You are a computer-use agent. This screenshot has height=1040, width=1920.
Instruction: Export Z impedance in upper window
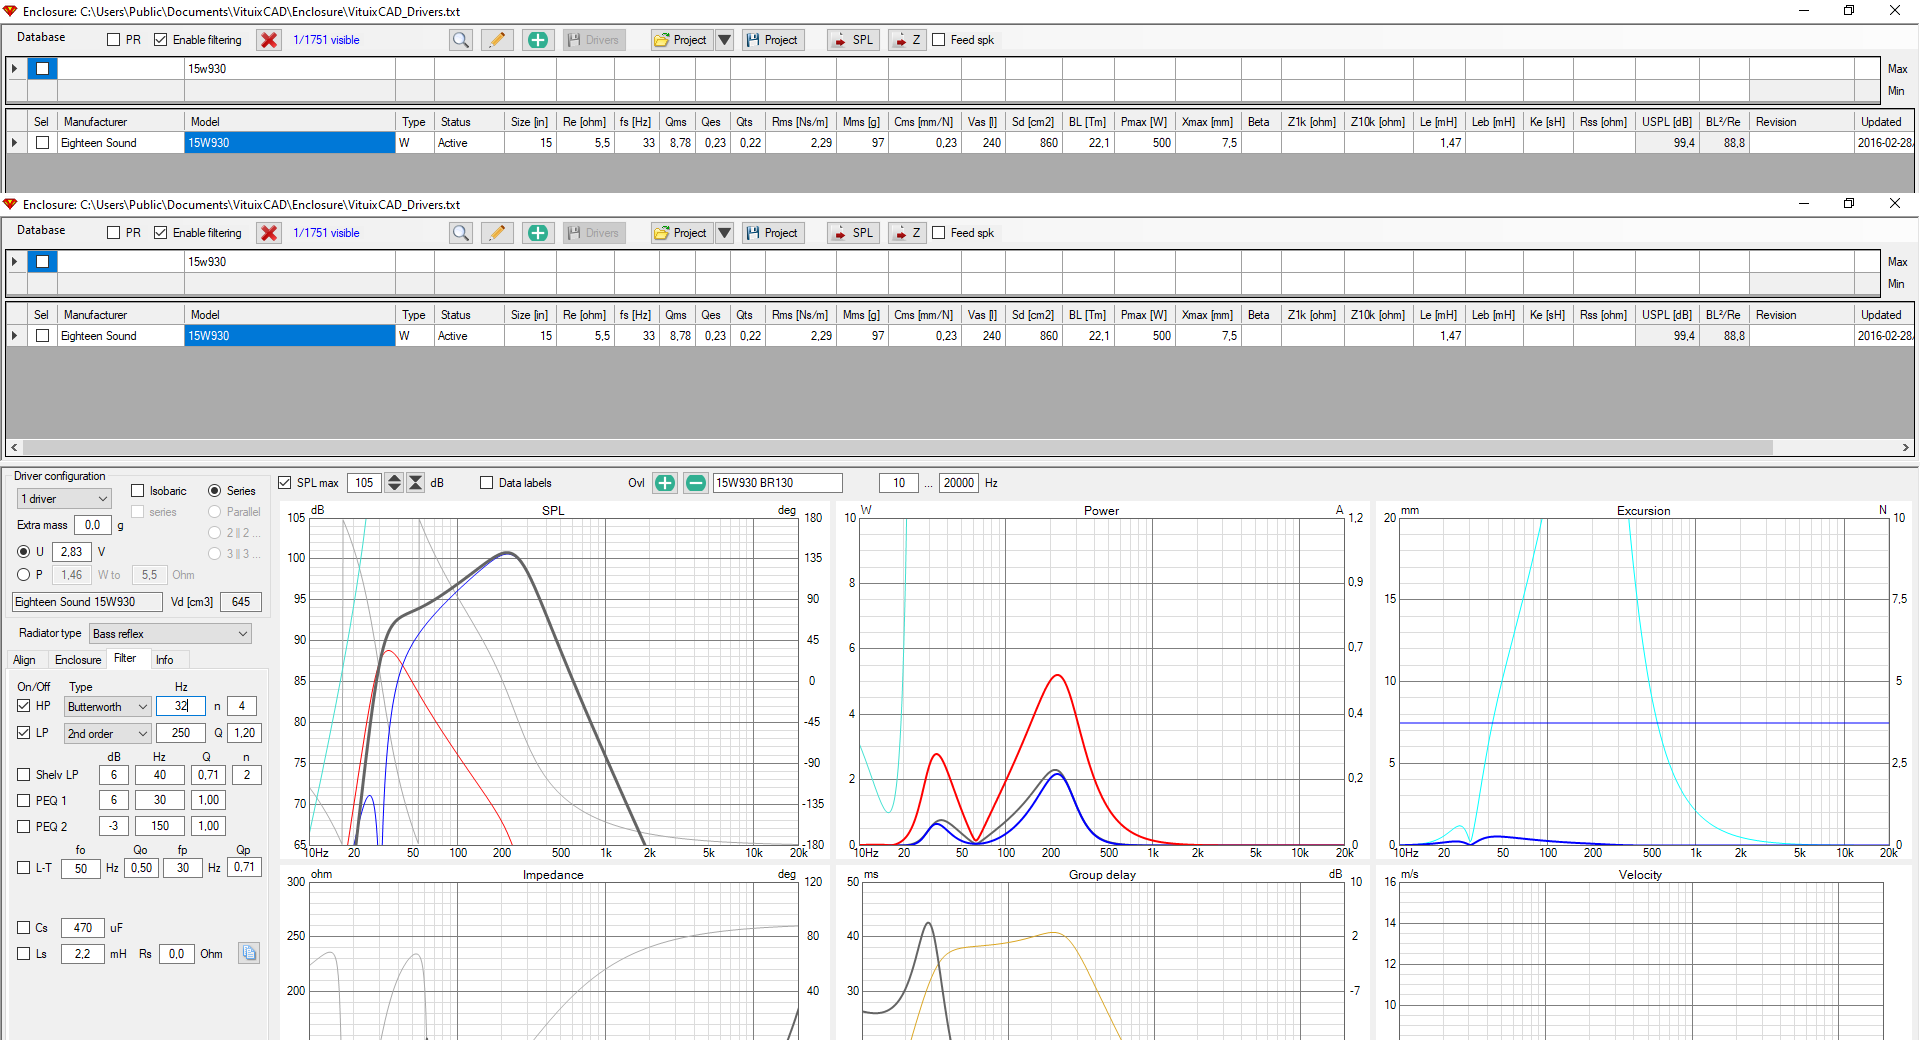pyautogui.click(x=907, y=40)
